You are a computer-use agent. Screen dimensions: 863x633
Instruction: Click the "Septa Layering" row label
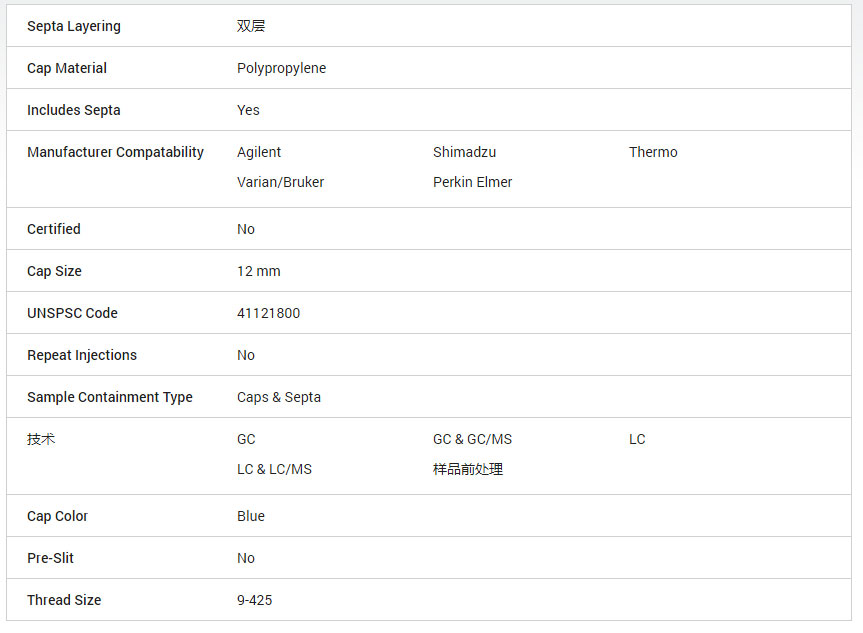point(73,26)
